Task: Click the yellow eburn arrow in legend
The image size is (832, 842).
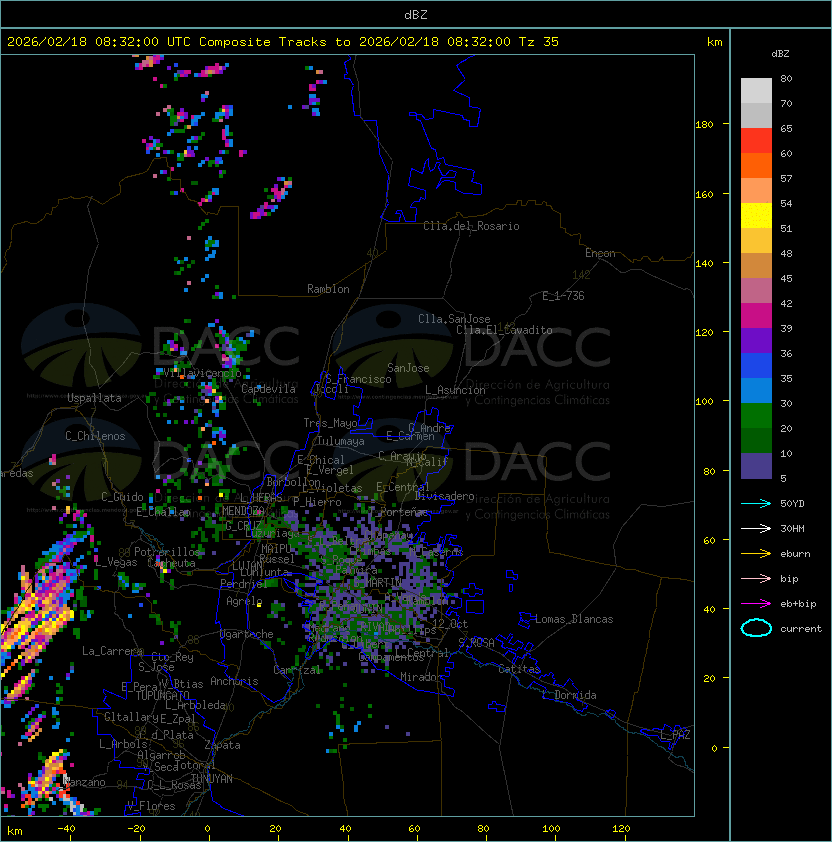Action: coord(756,554)
